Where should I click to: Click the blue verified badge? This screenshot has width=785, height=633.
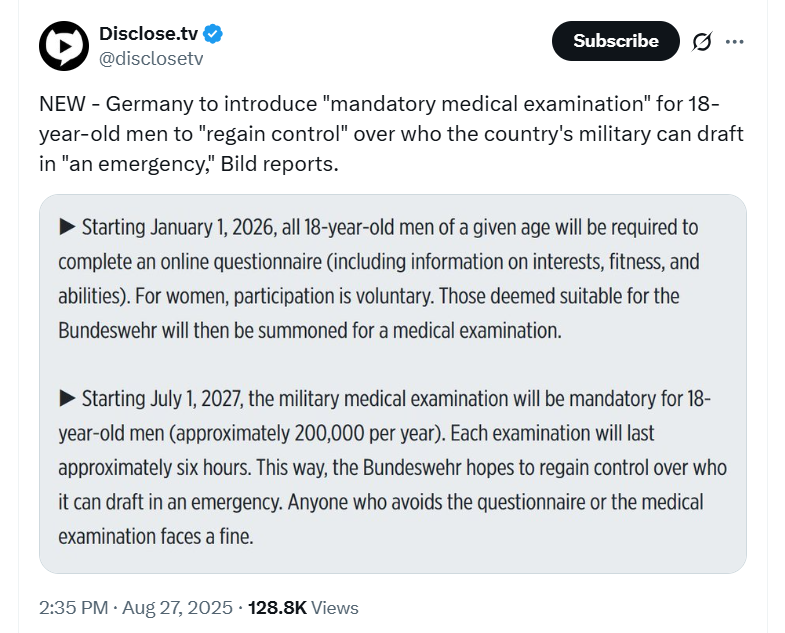coord(213,34)
